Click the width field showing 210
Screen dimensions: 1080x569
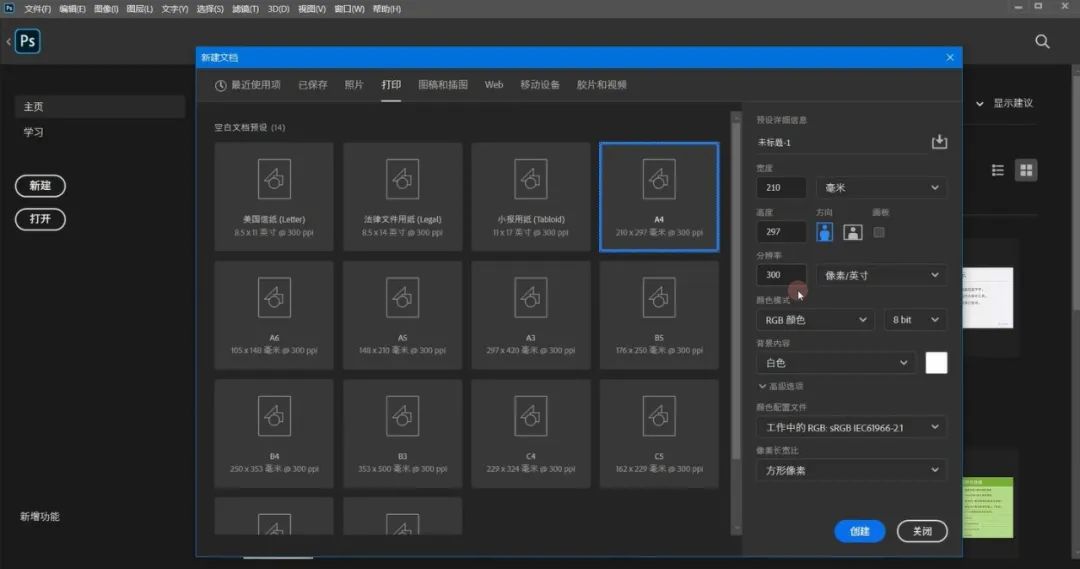pos(781,187)
